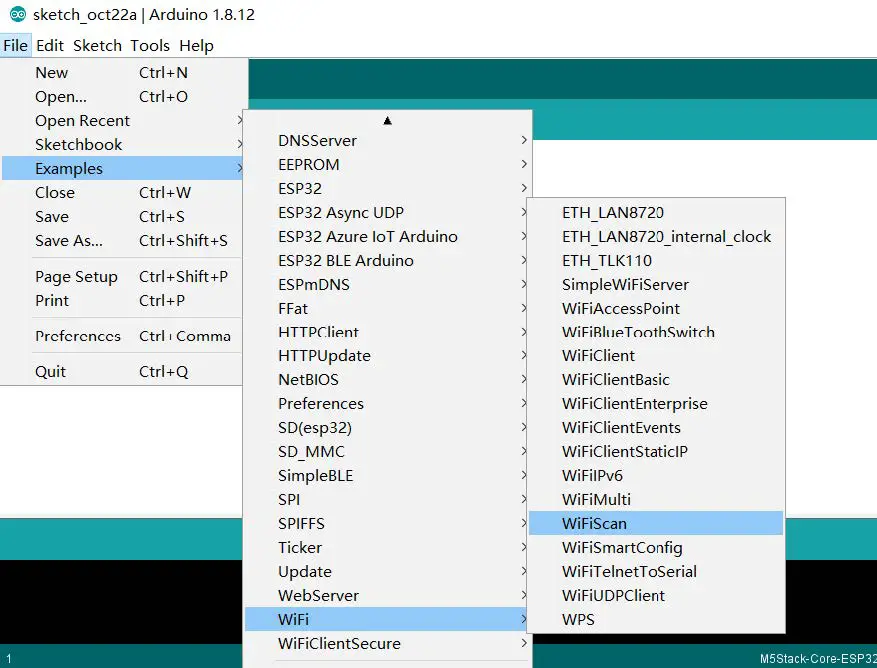Open the WiFiMulti example
The image size is (877, 668).
(656, 500)
